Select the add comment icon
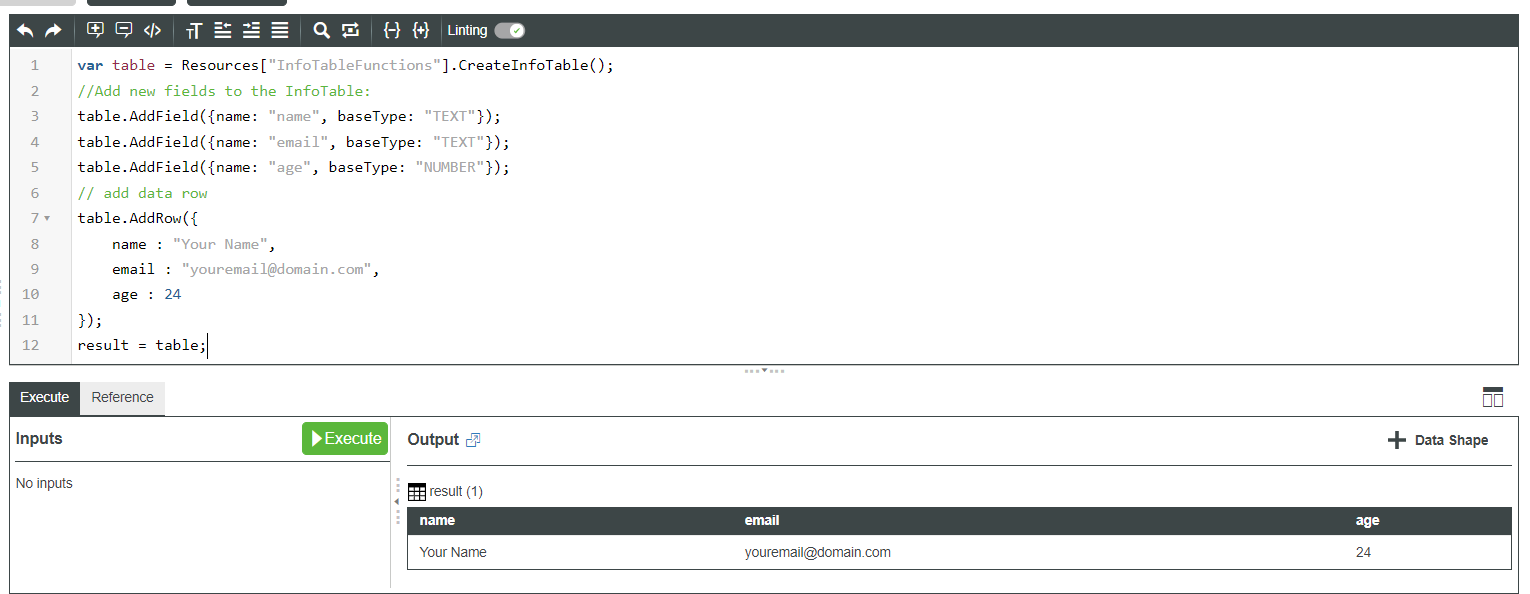The width and height of the screenshot is (1530, 594). [95, 30]
